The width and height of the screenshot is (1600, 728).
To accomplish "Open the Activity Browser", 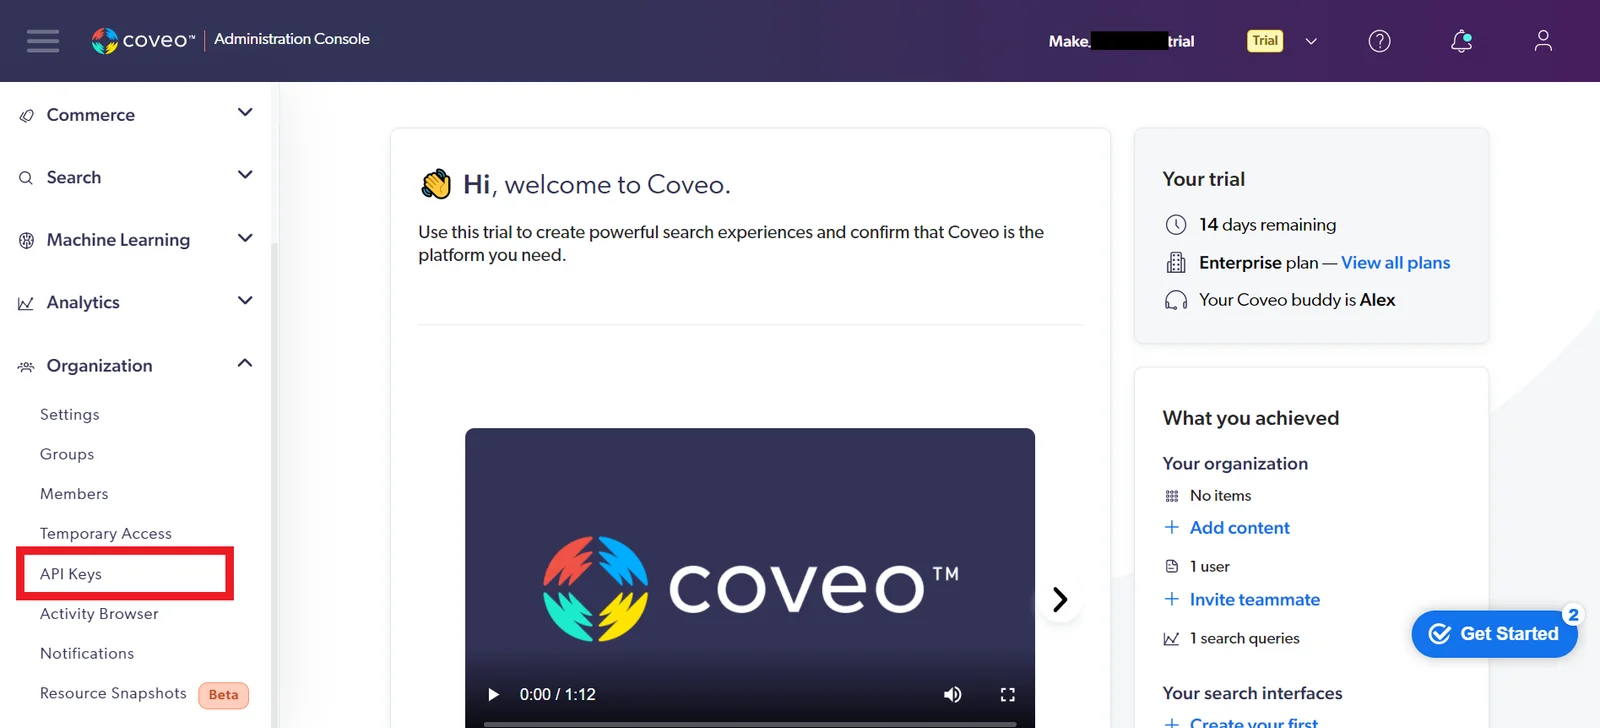I will 99,614.
